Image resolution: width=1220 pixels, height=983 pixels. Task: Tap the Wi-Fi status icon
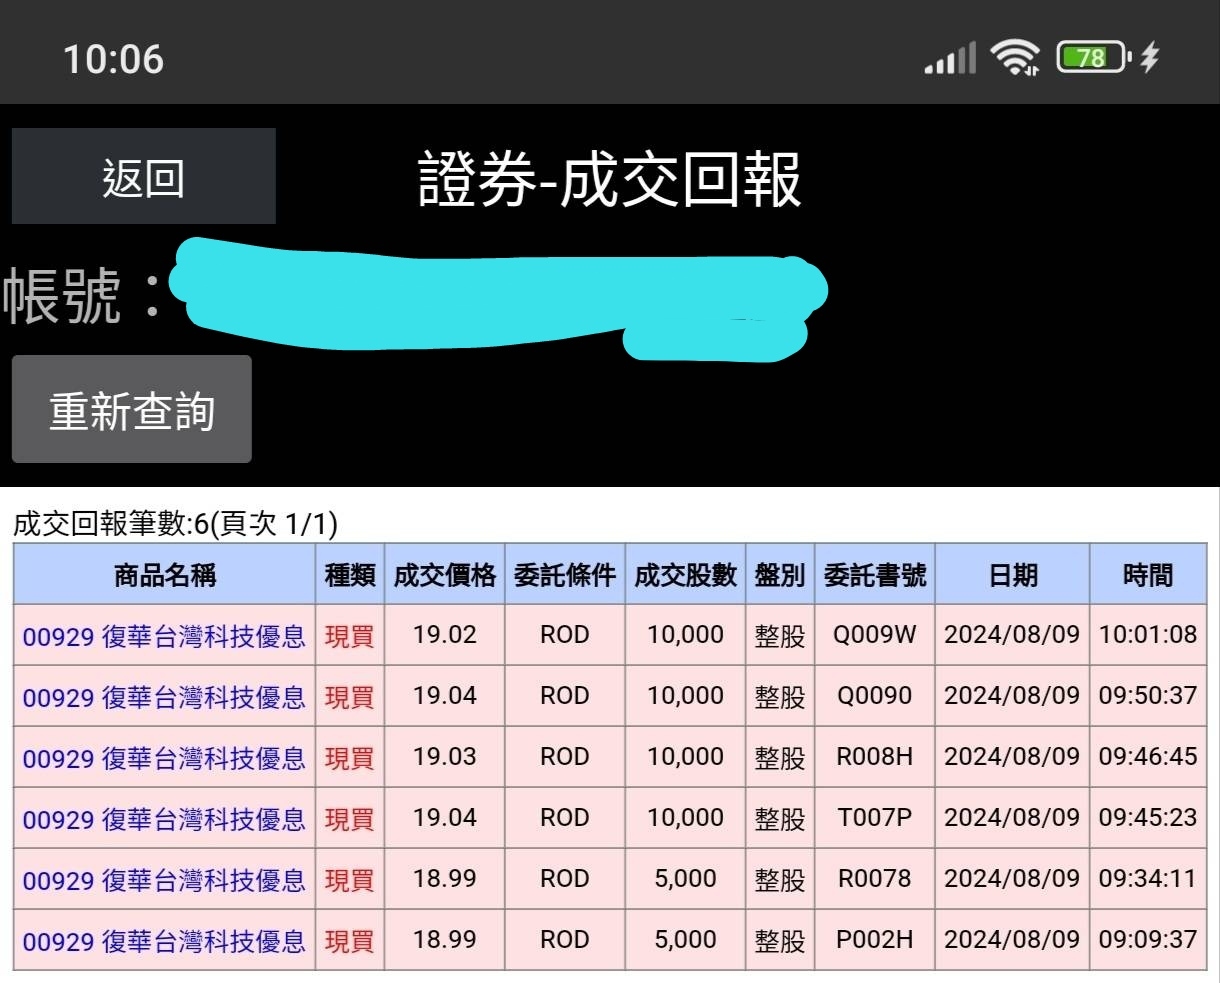tap(1015, 57)
